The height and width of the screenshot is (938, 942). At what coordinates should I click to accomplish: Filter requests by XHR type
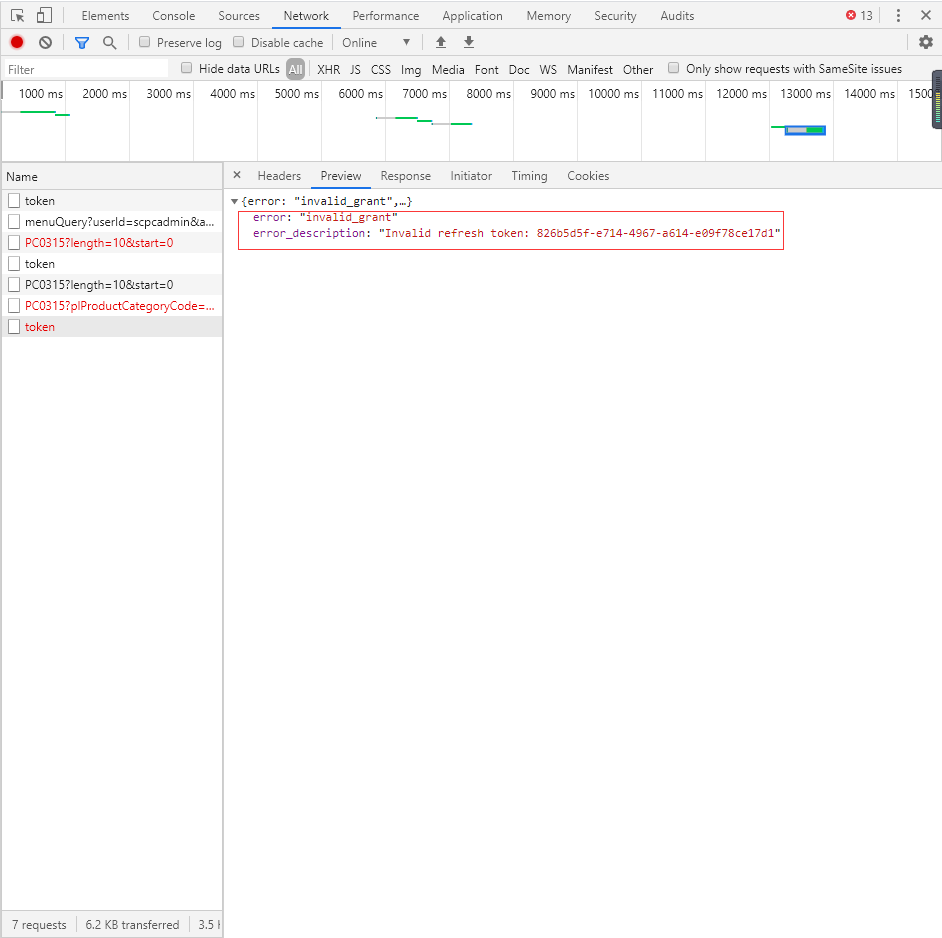pos(328,69)
